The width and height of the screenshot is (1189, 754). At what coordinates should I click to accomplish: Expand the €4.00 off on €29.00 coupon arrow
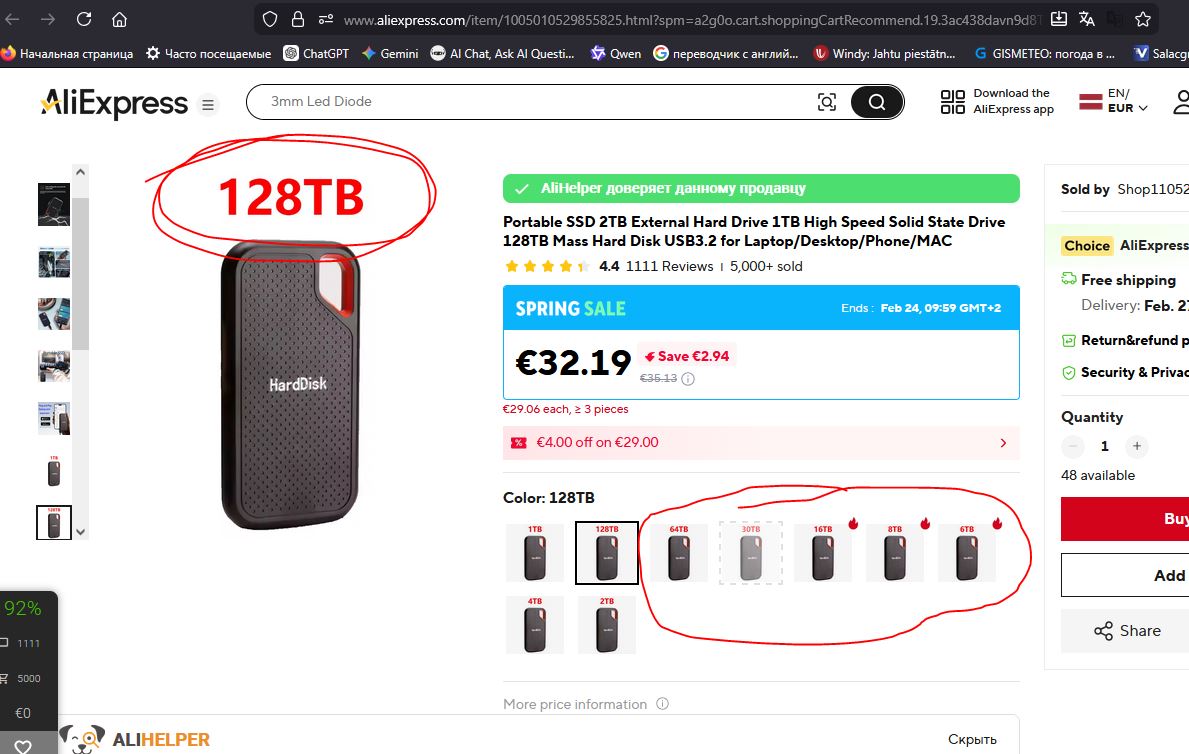pos(1003,442)
